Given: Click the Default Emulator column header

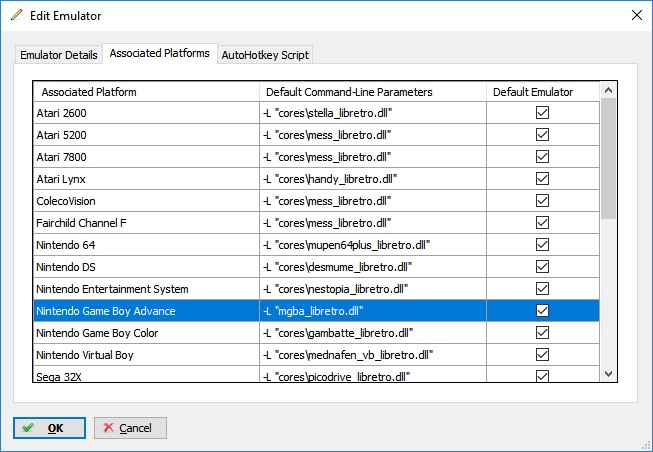Looking at the screenshot, I should pyautogui.click(x=543, y=92).
